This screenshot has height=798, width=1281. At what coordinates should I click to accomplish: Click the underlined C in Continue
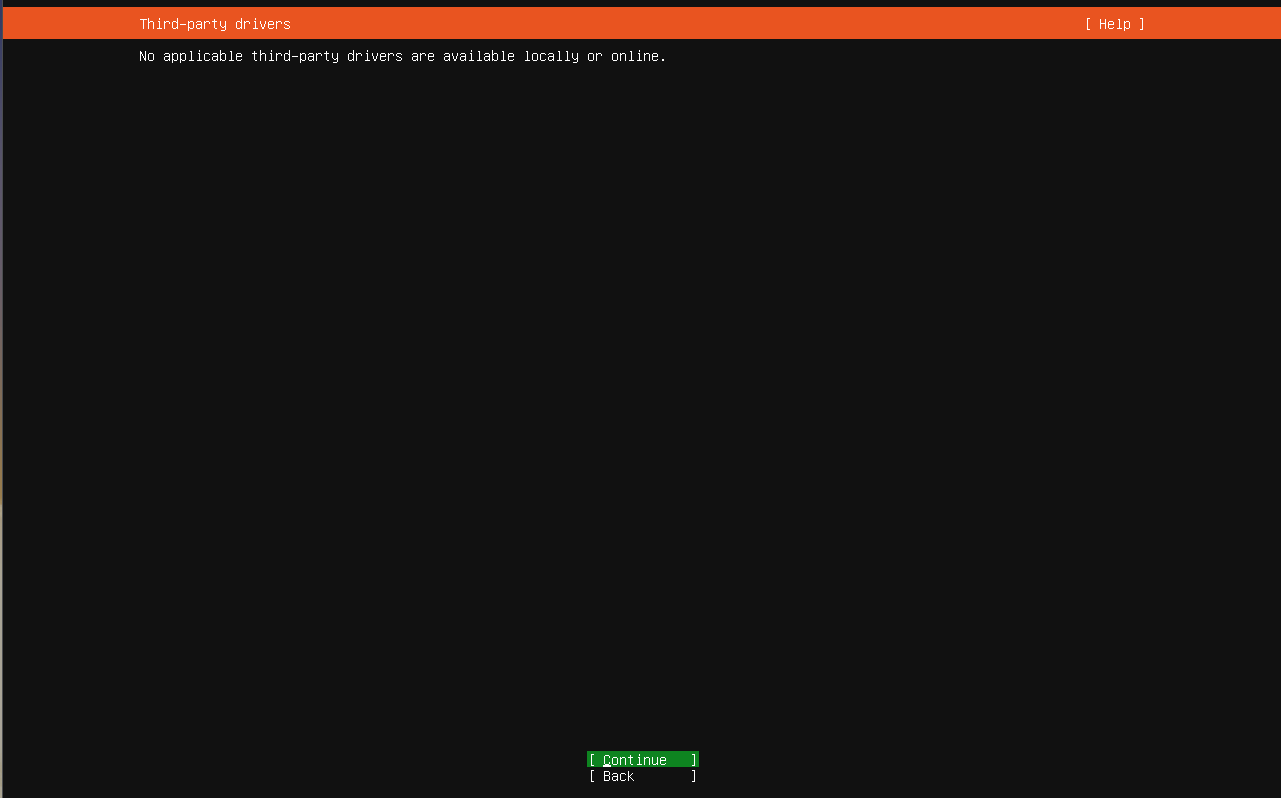tap(607, 760)
